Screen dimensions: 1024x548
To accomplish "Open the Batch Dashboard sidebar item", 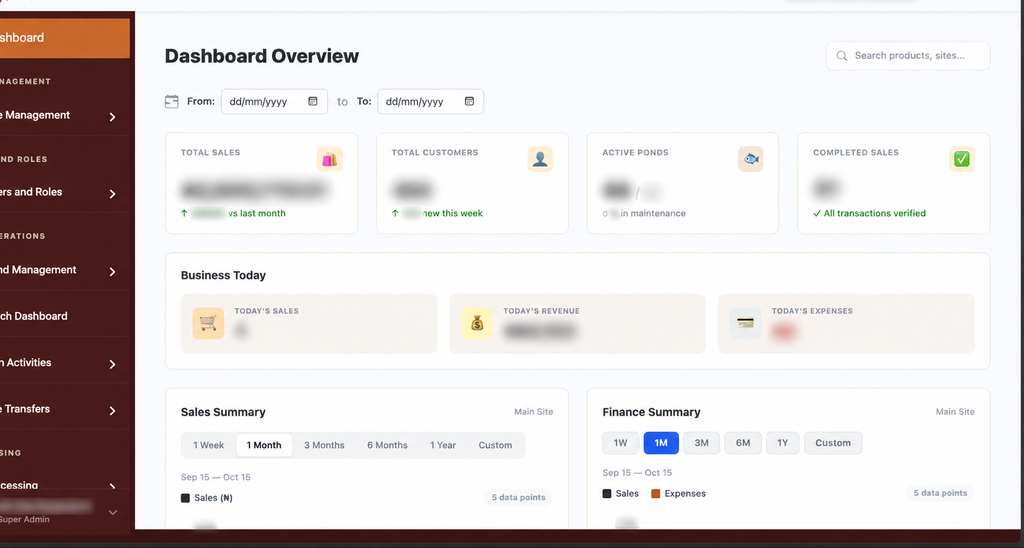I will pos(65,316).
